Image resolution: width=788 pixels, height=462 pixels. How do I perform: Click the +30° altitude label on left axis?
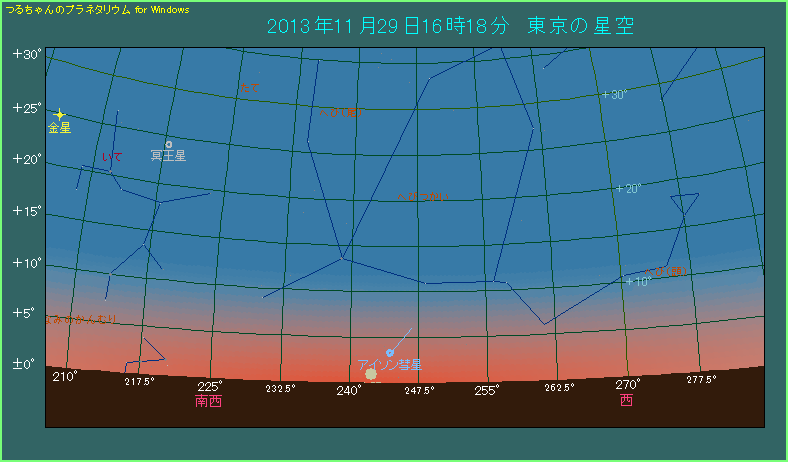[27, 55]
